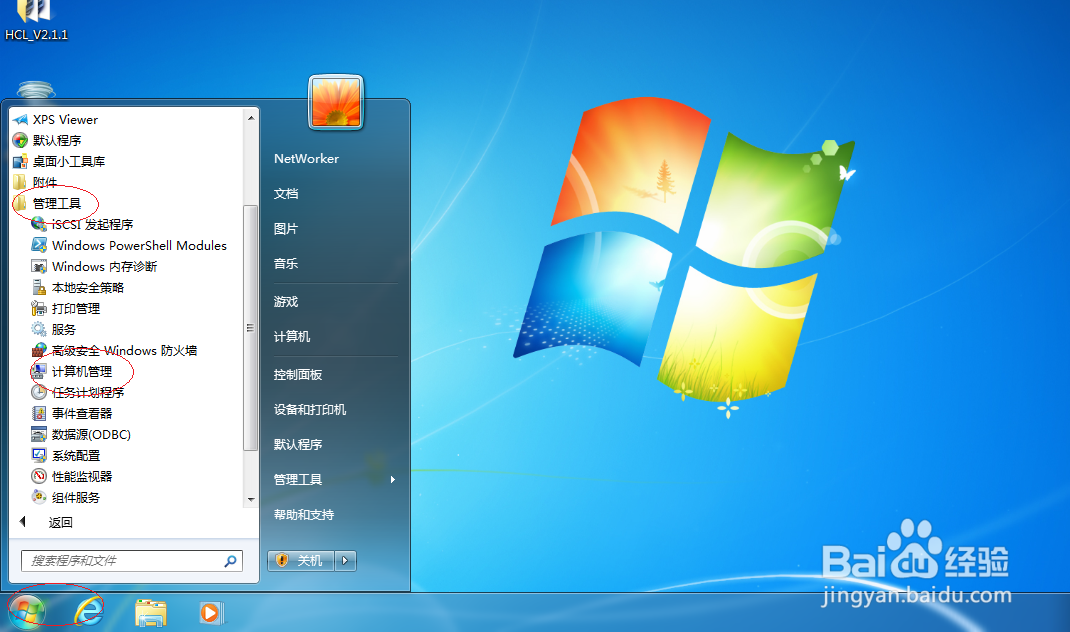Click programs list scroll down arrow
Image resolution: width=1070 pixels, height=632 pixels.
(251, 500)
